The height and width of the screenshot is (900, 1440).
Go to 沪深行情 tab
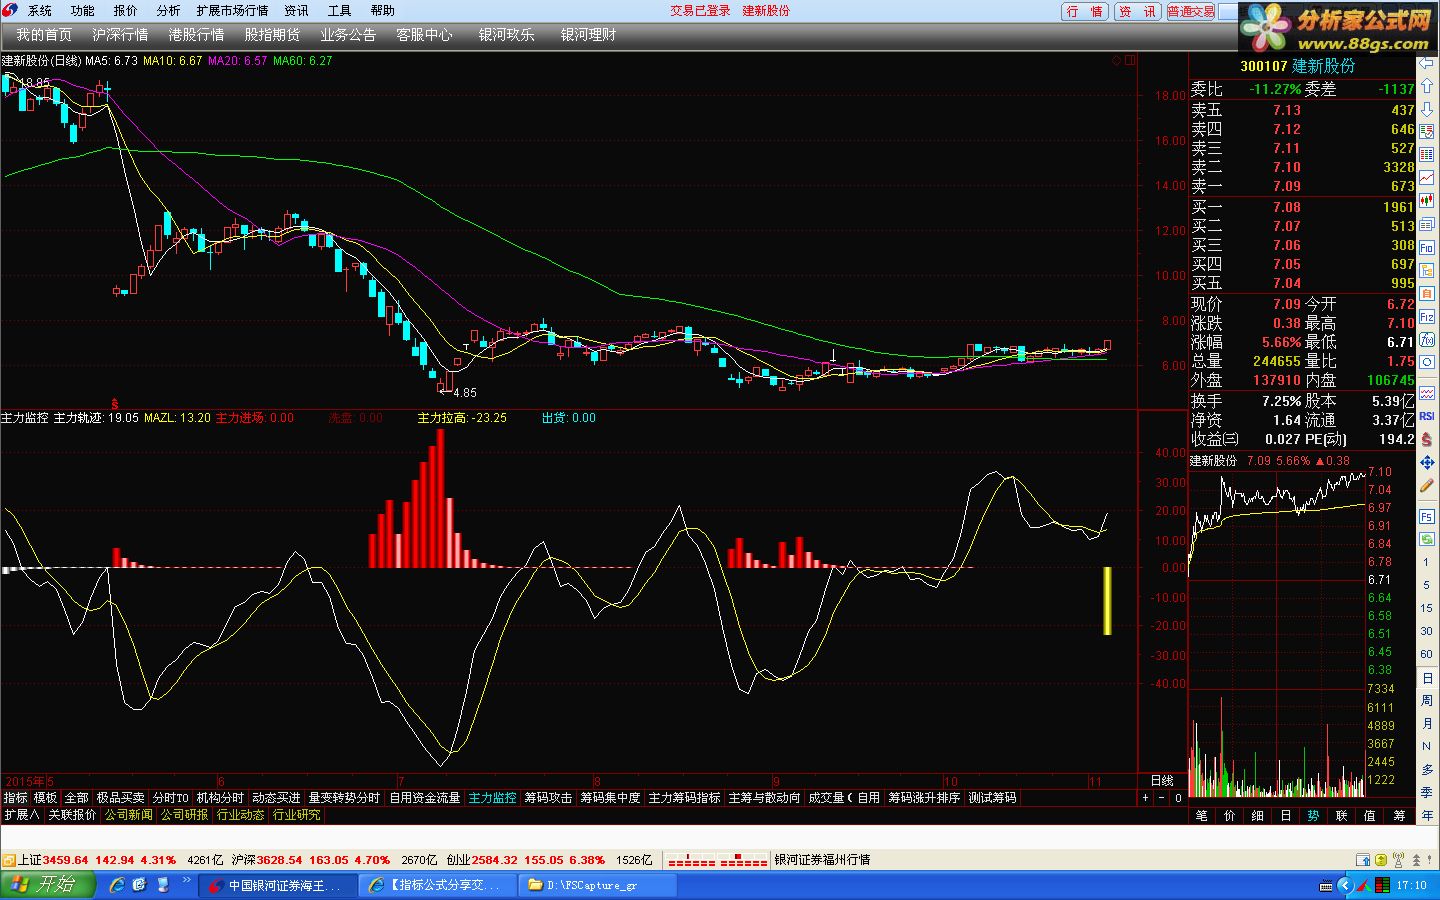point(120,35)
